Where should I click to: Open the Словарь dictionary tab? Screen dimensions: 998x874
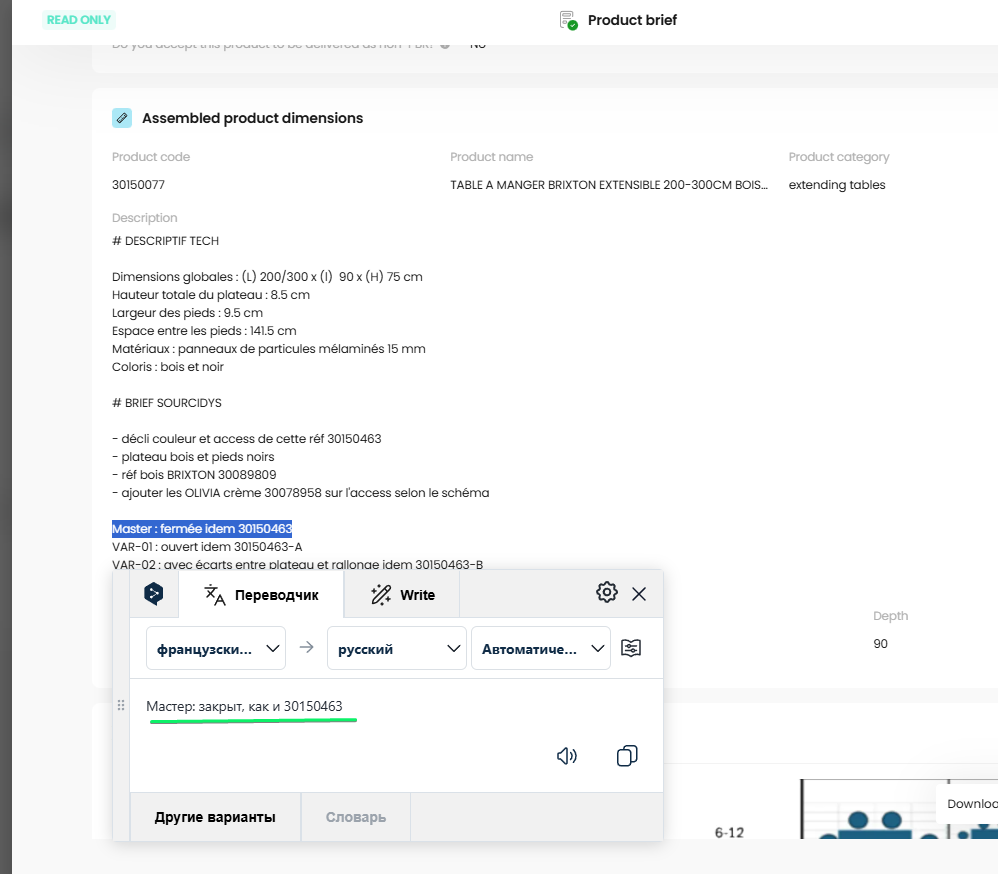click(356, 817)
